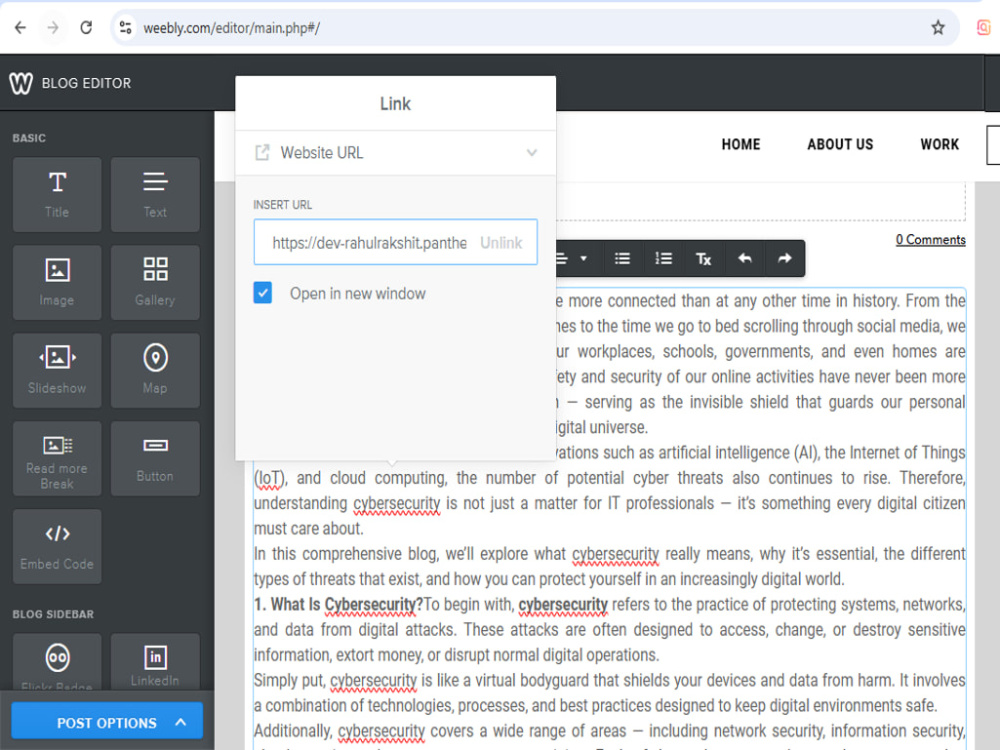Viewport: 1000px width, 750px height.
Task: Open the WORK navigation item
Action: (939, 144)
